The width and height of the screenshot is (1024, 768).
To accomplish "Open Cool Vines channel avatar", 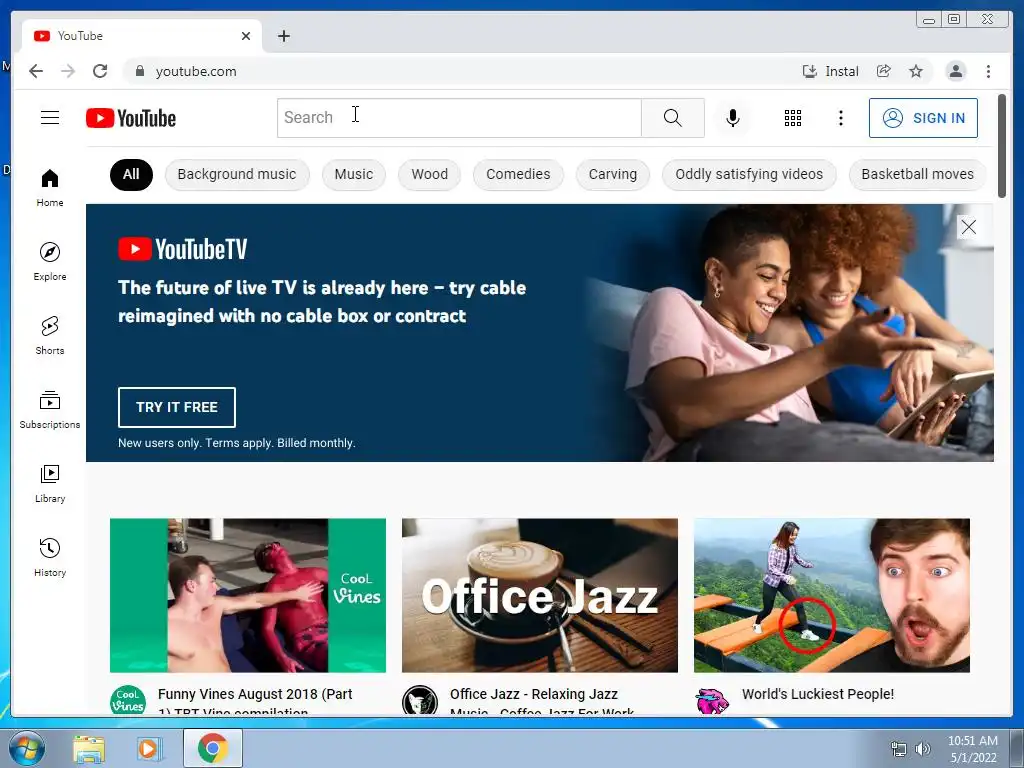I will tap(128, 700).
